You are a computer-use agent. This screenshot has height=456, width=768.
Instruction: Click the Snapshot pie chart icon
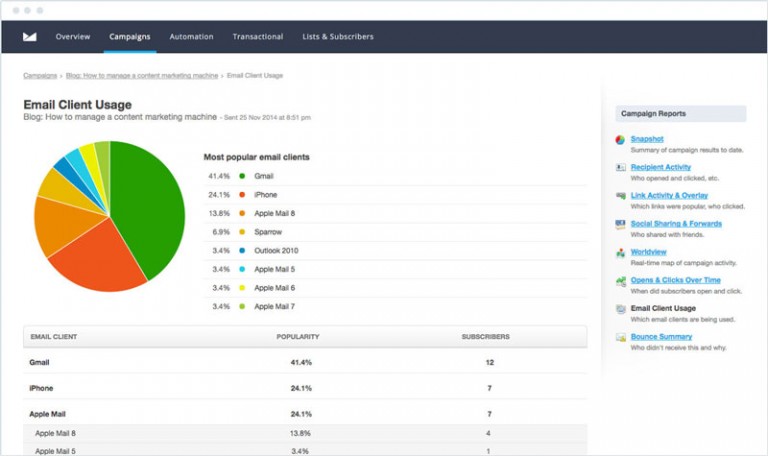click(x=620, y=140)
